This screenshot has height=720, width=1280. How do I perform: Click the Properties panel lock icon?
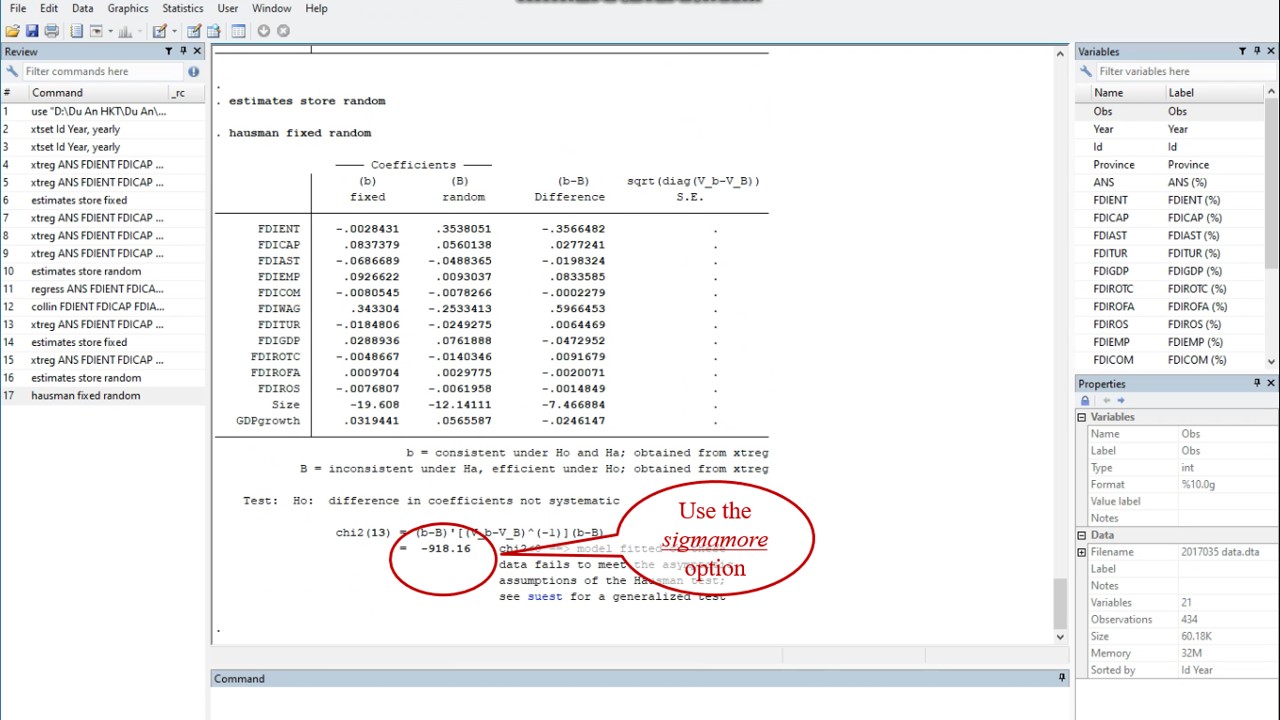coord(1085,400)
